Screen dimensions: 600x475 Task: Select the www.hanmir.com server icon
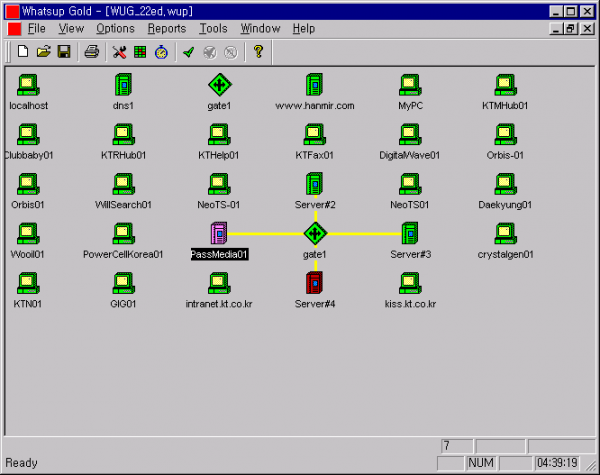coord(315,85)
